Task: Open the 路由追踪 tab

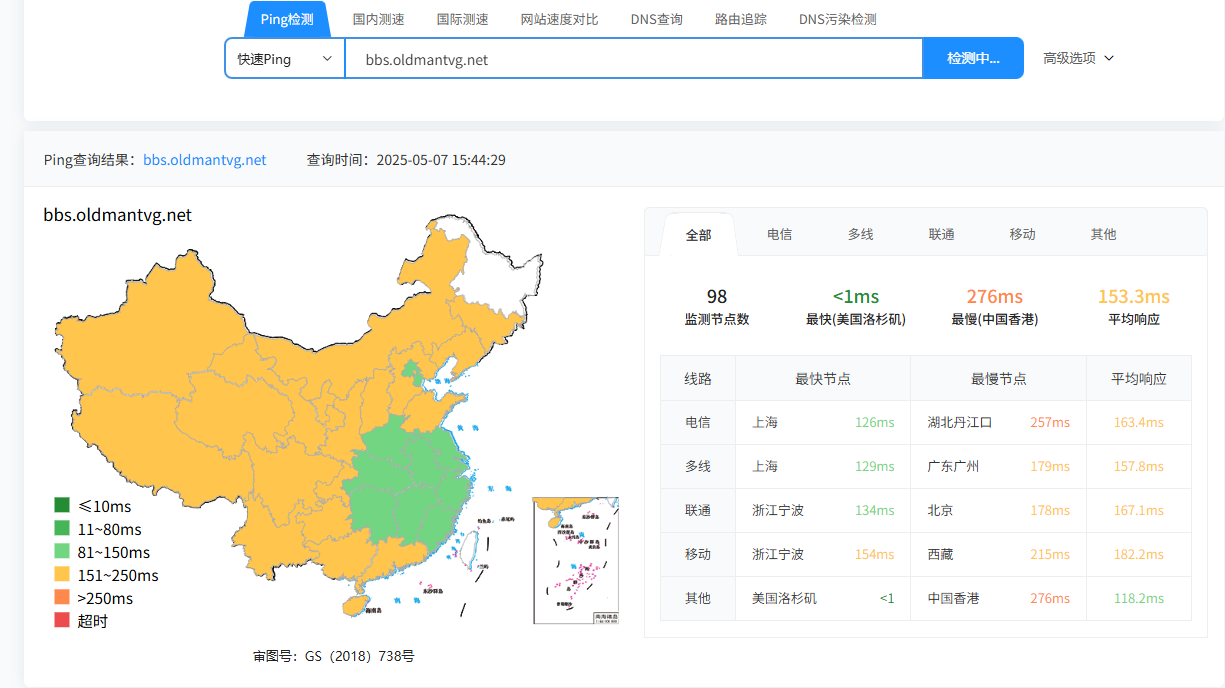Action: tap(741, 19)
